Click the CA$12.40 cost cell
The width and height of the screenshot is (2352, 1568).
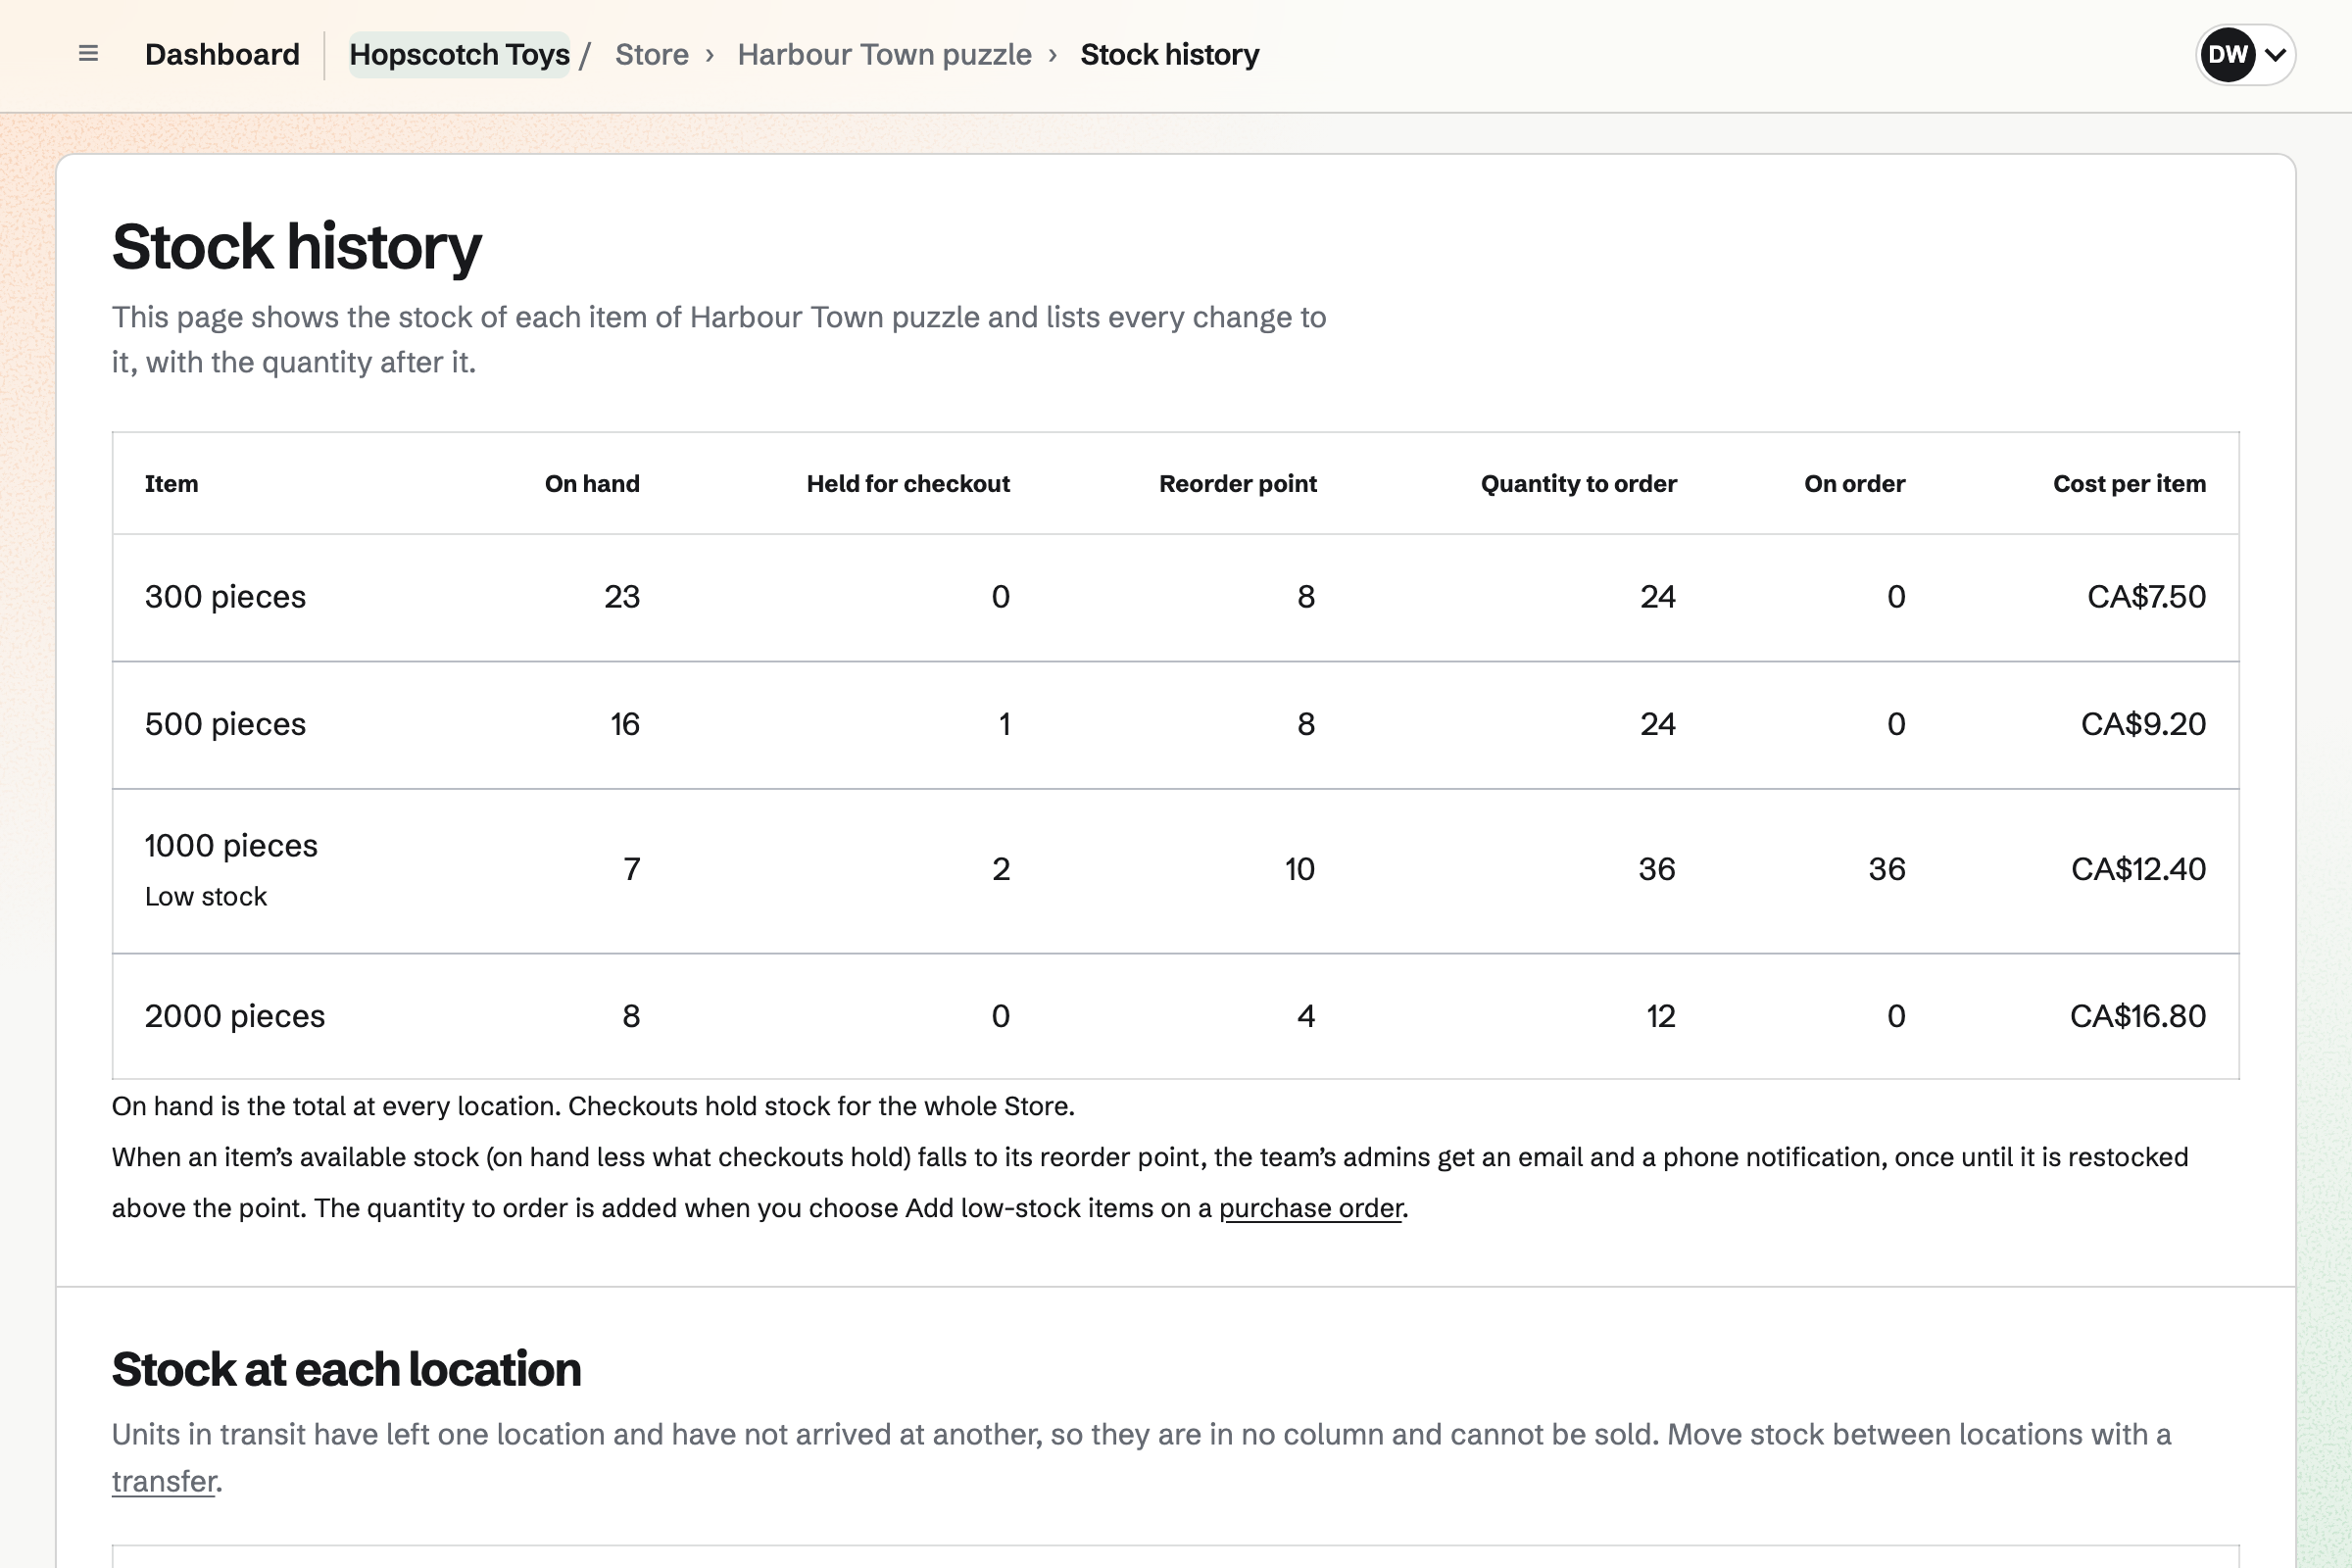coord(2138,869)
